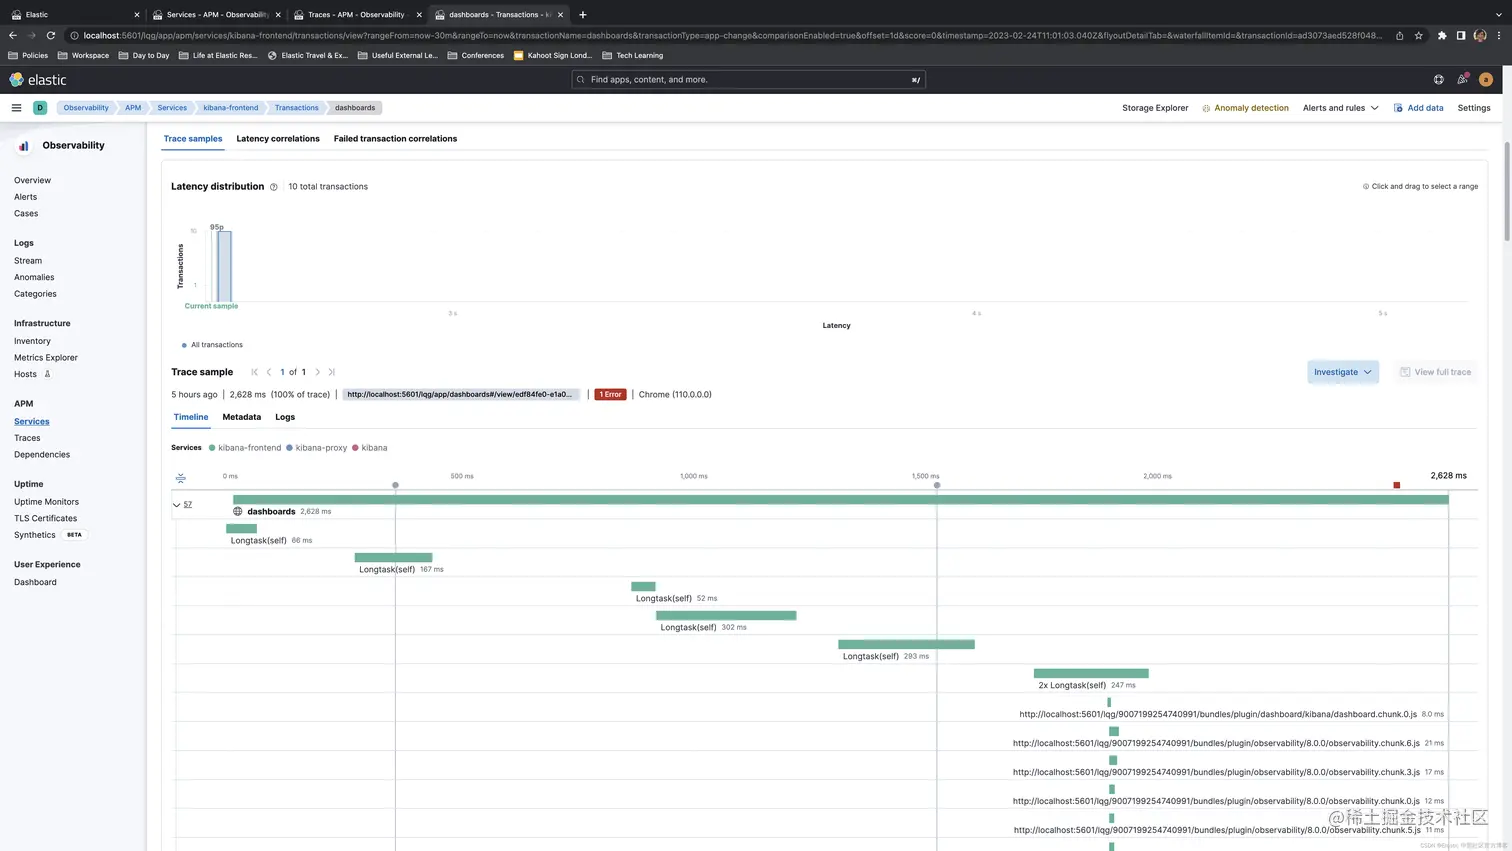1512x851 pixels.
Task: Click kibana-frontend breadcrumb
Action: tap(231, 108)
